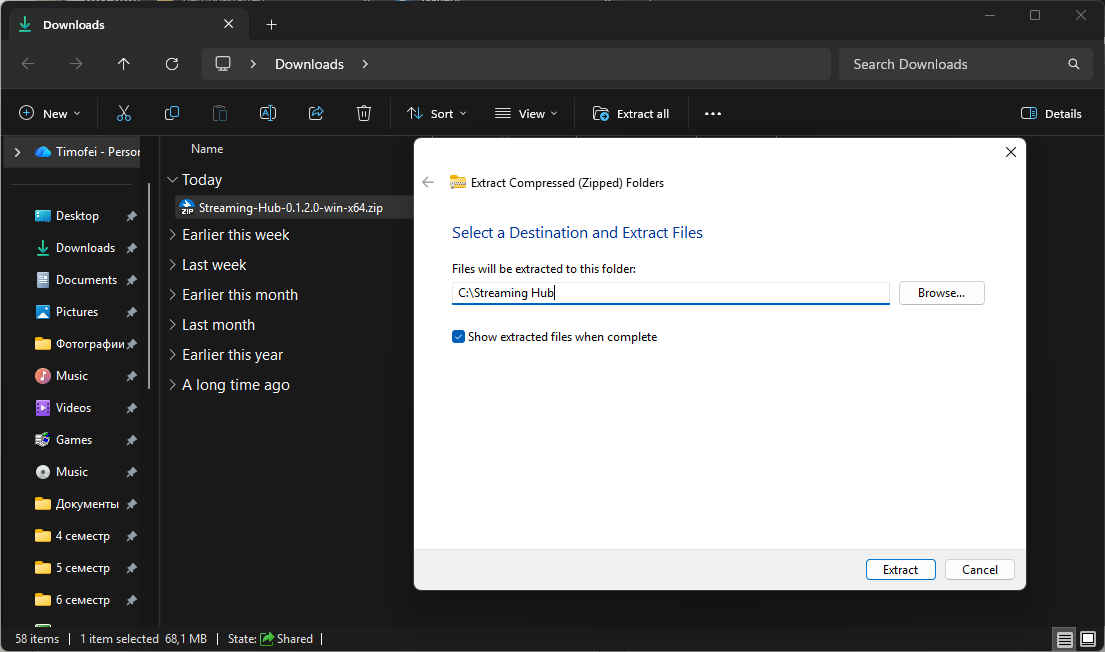The image size is (1105, 652).
Task: Toggle the Details pane
Action: tap(1051, 113)
